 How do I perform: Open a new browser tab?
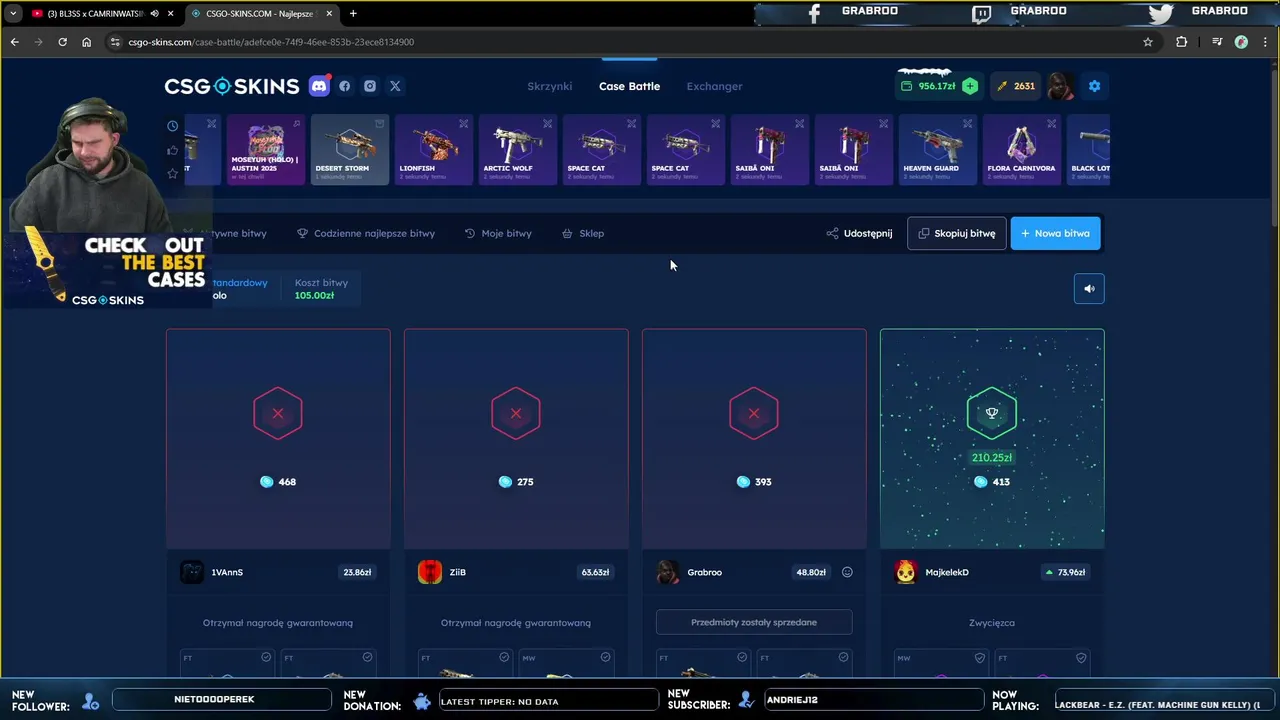pos(353,13)
